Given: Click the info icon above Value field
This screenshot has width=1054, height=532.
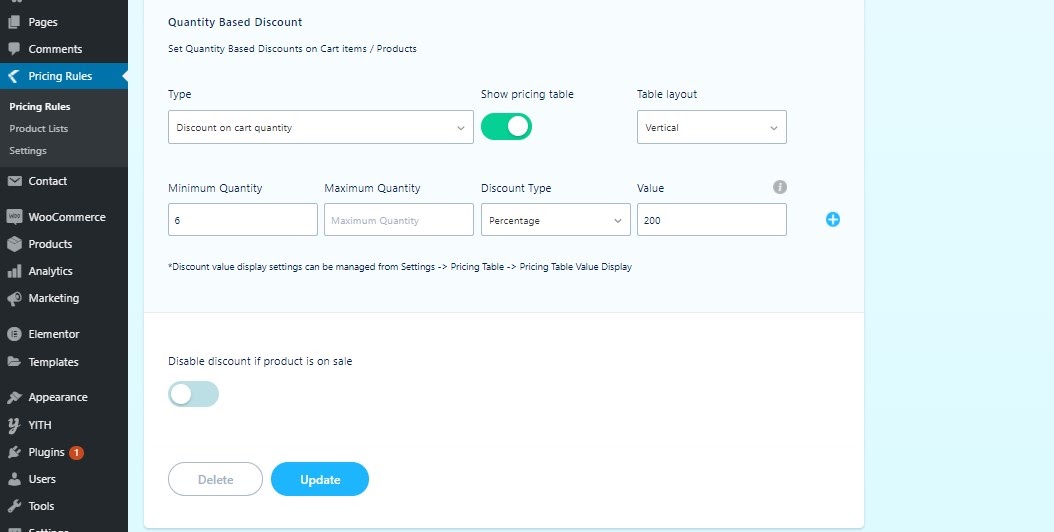Looking at the screenshot, I should tap(780, 187).
